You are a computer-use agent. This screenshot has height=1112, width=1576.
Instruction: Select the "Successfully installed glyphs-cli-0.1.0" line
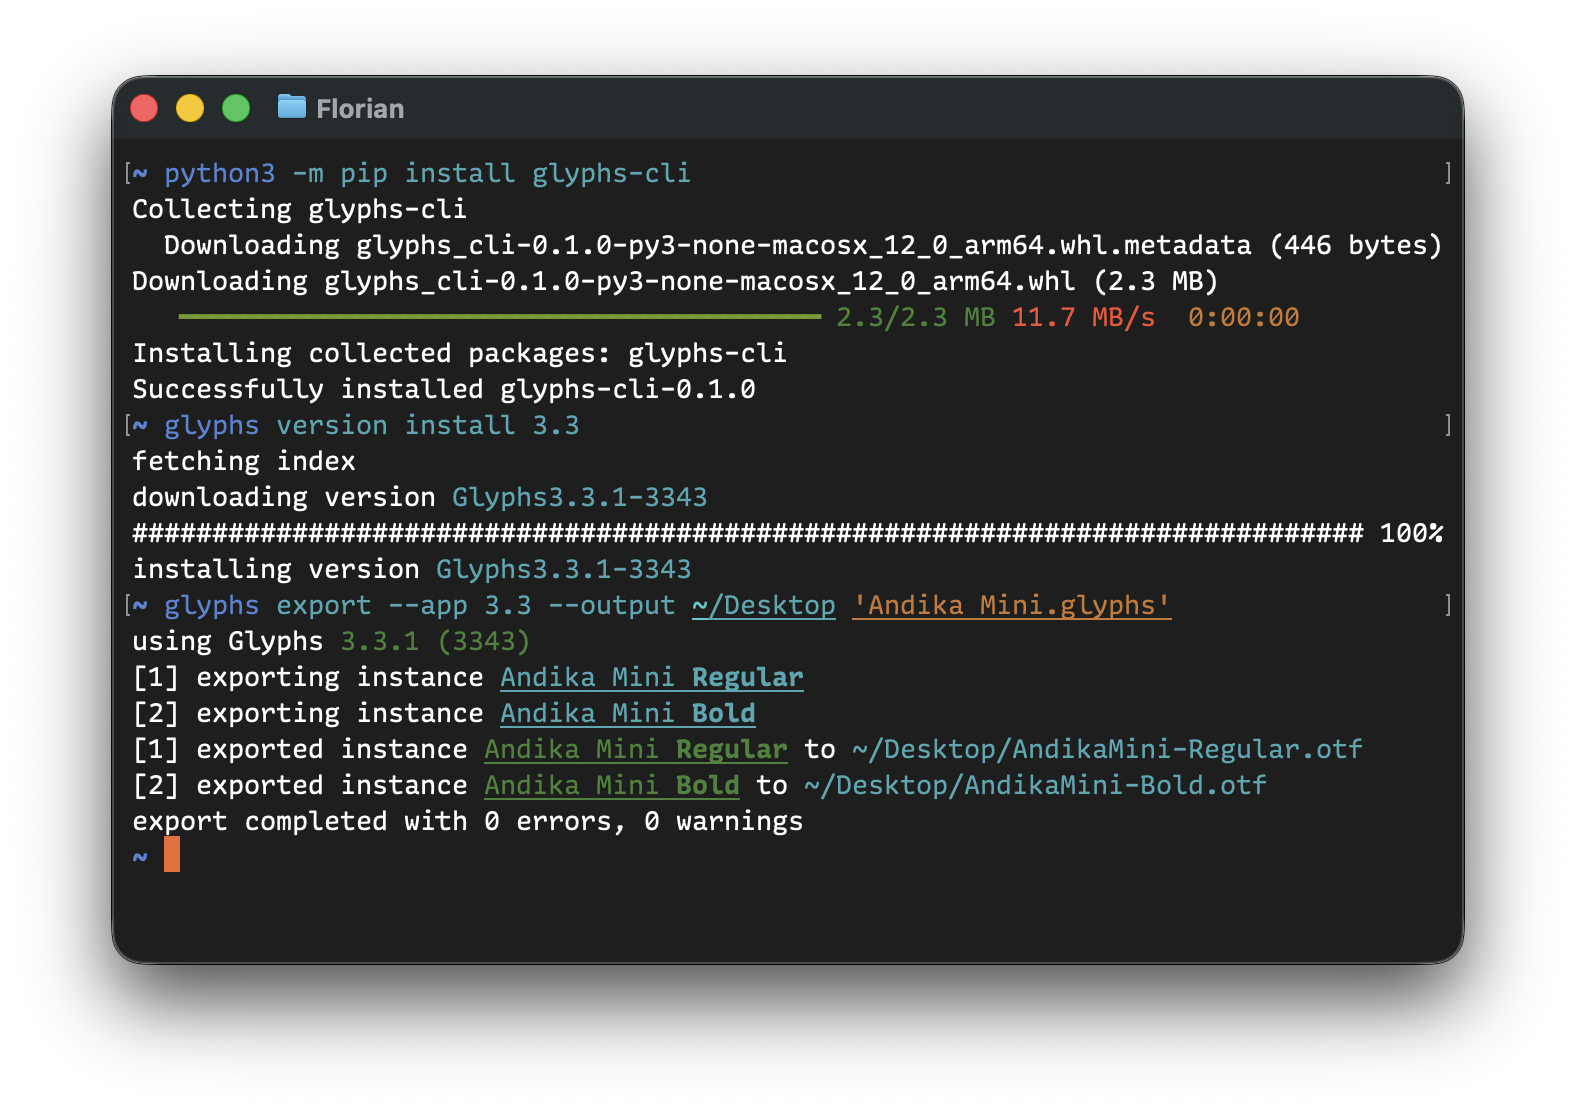(443, 389)
